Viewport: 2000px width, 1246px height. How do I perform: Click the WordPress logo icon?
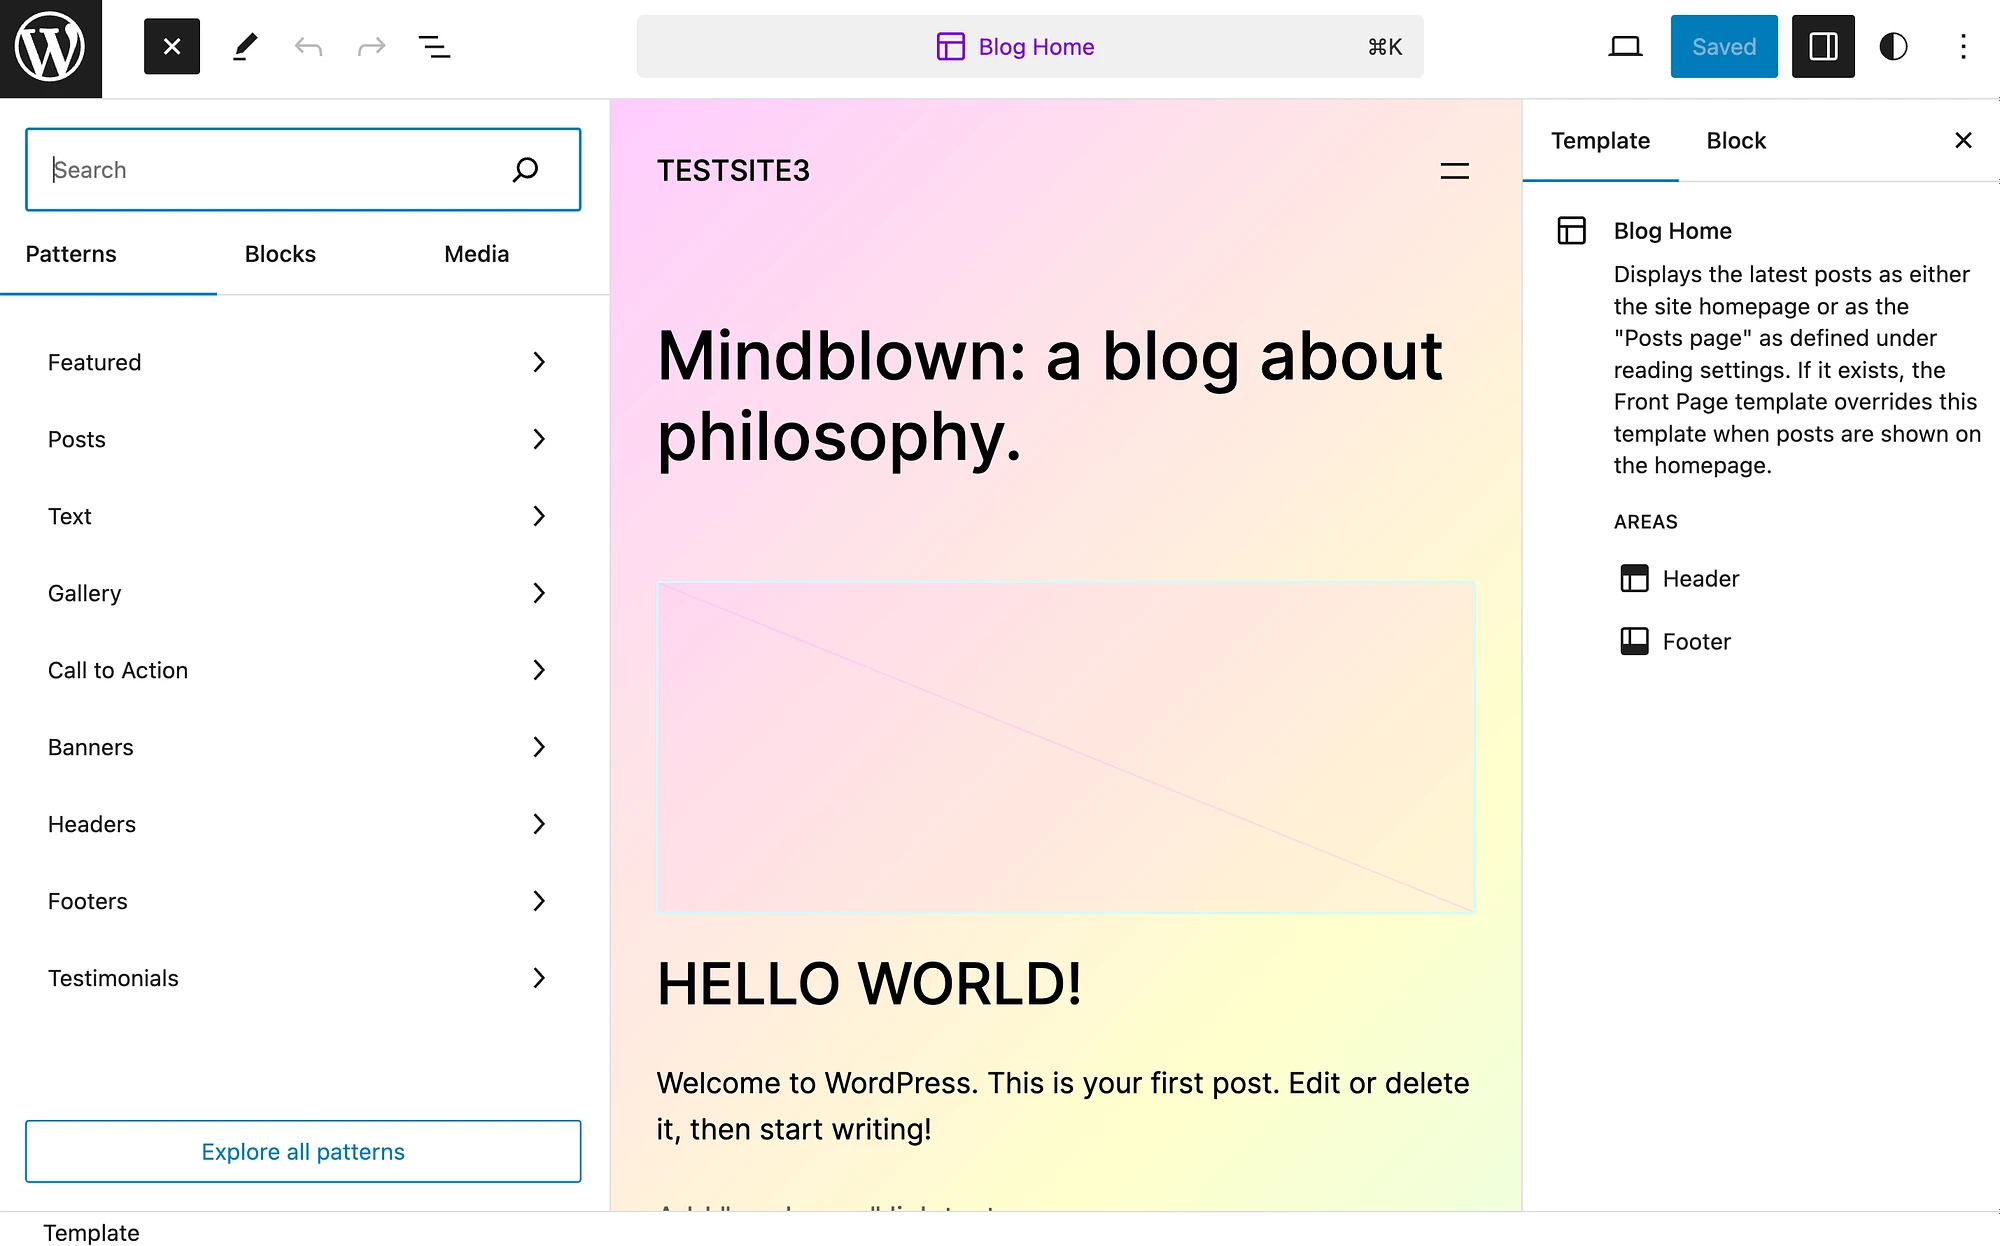[x=50, y=47]
